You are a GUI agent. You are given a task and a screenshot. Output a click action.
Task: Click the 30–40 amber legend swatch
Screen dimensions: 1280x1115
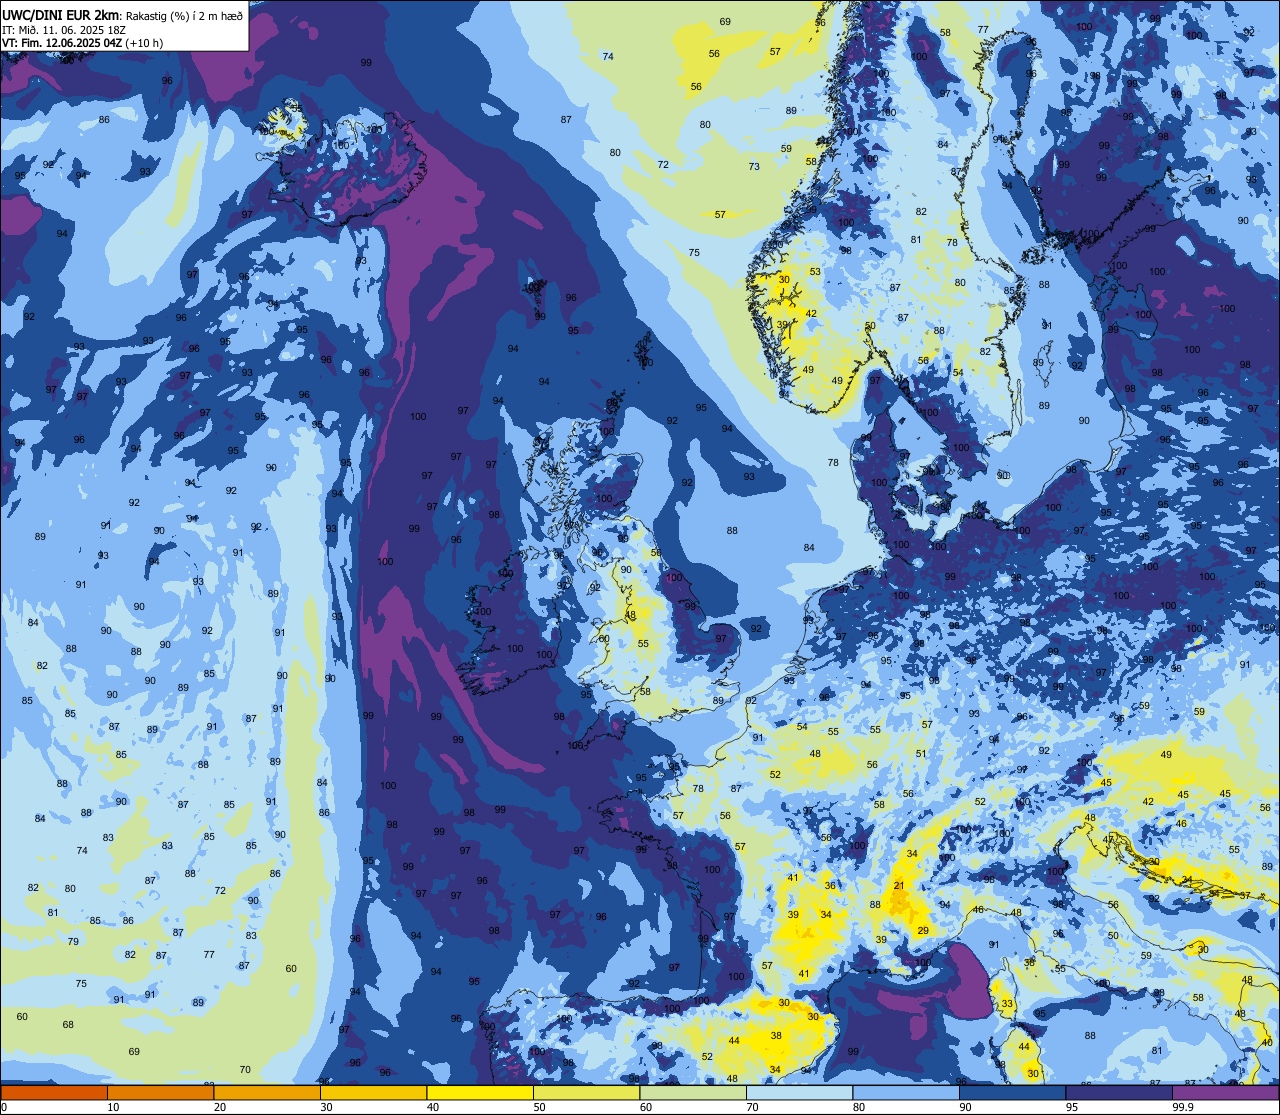[373, 1092]
